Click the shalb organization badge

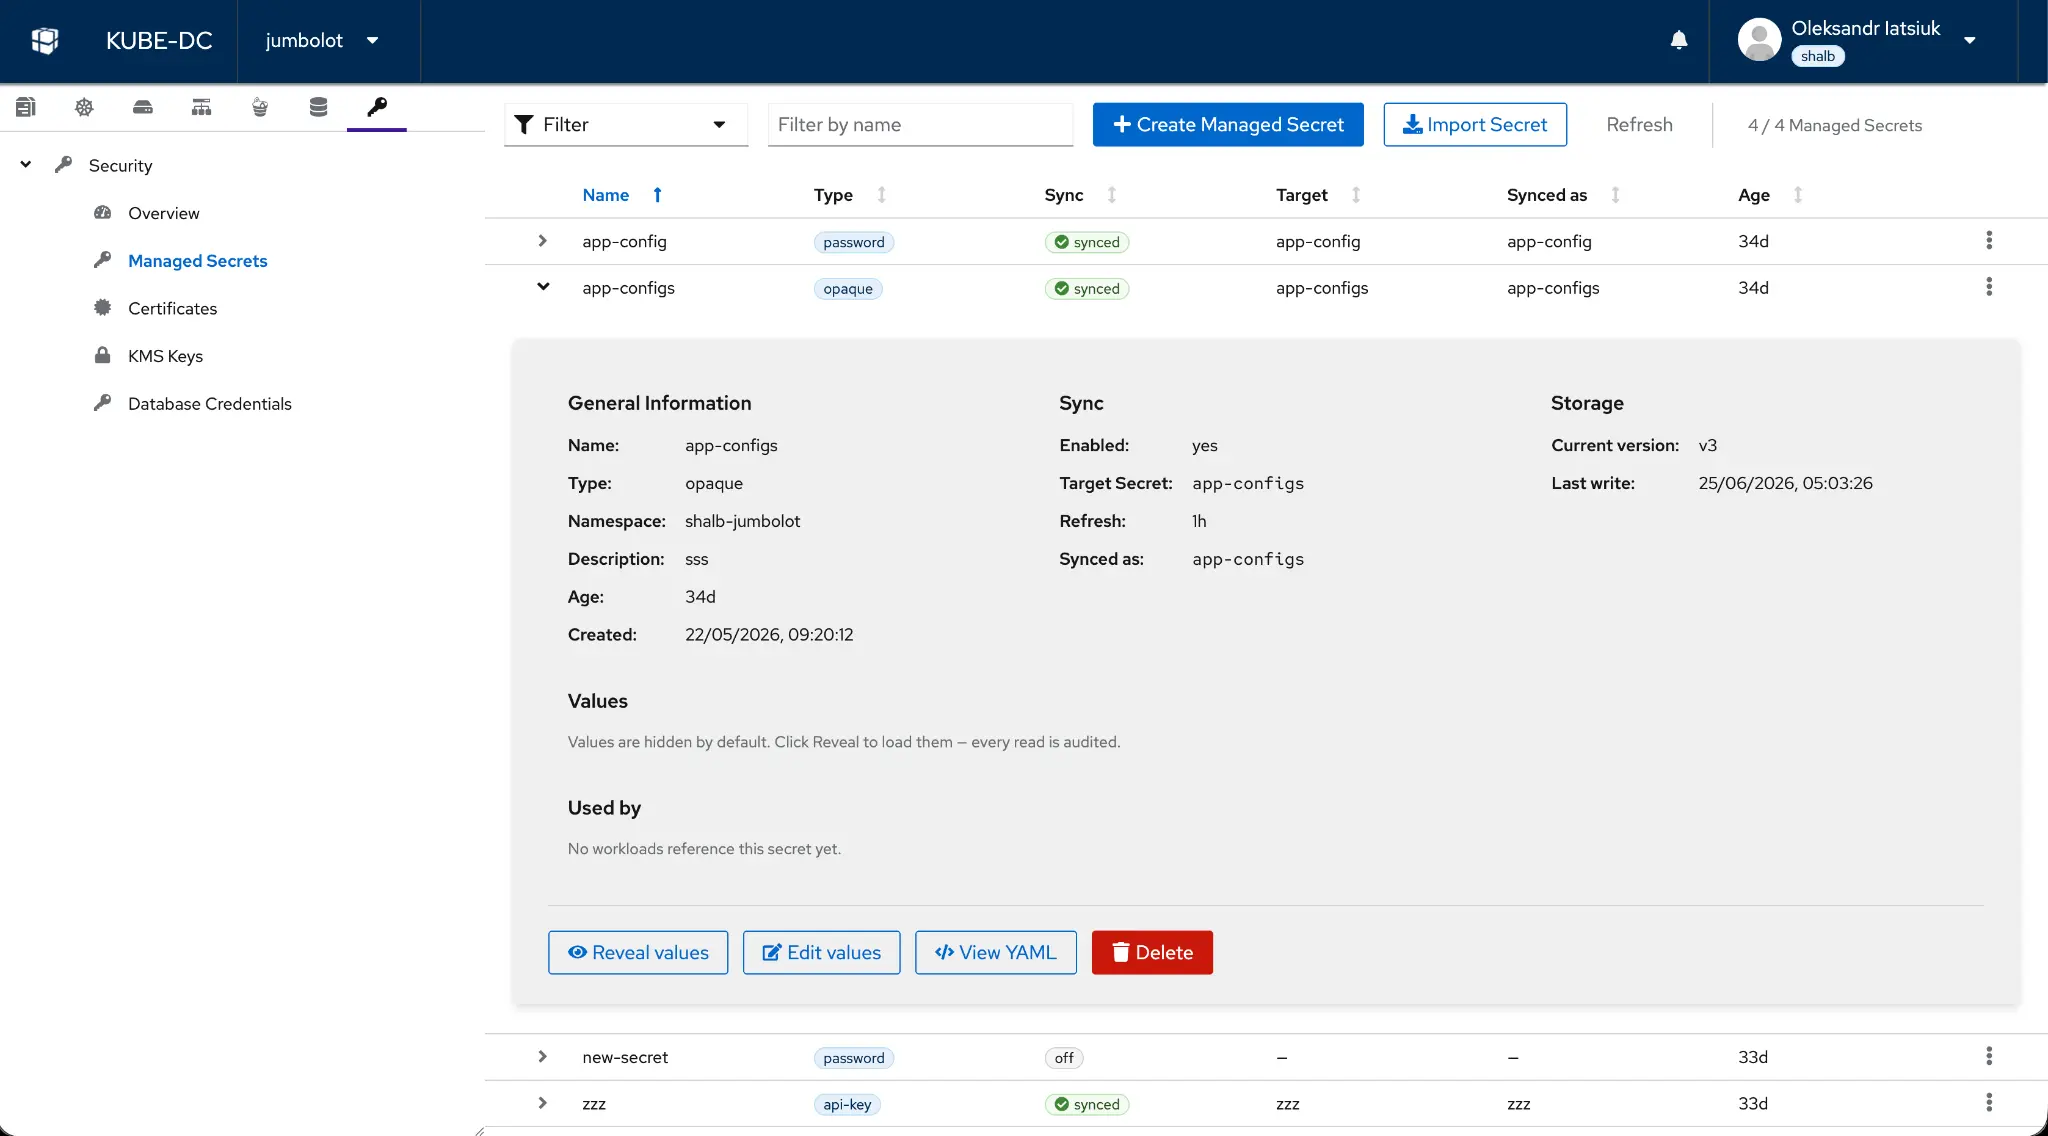click(1817, 56)
